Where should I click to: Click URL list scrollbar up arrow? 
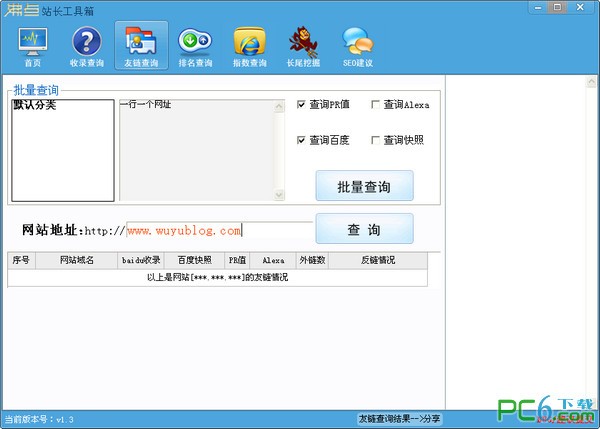tap(279, 106)
